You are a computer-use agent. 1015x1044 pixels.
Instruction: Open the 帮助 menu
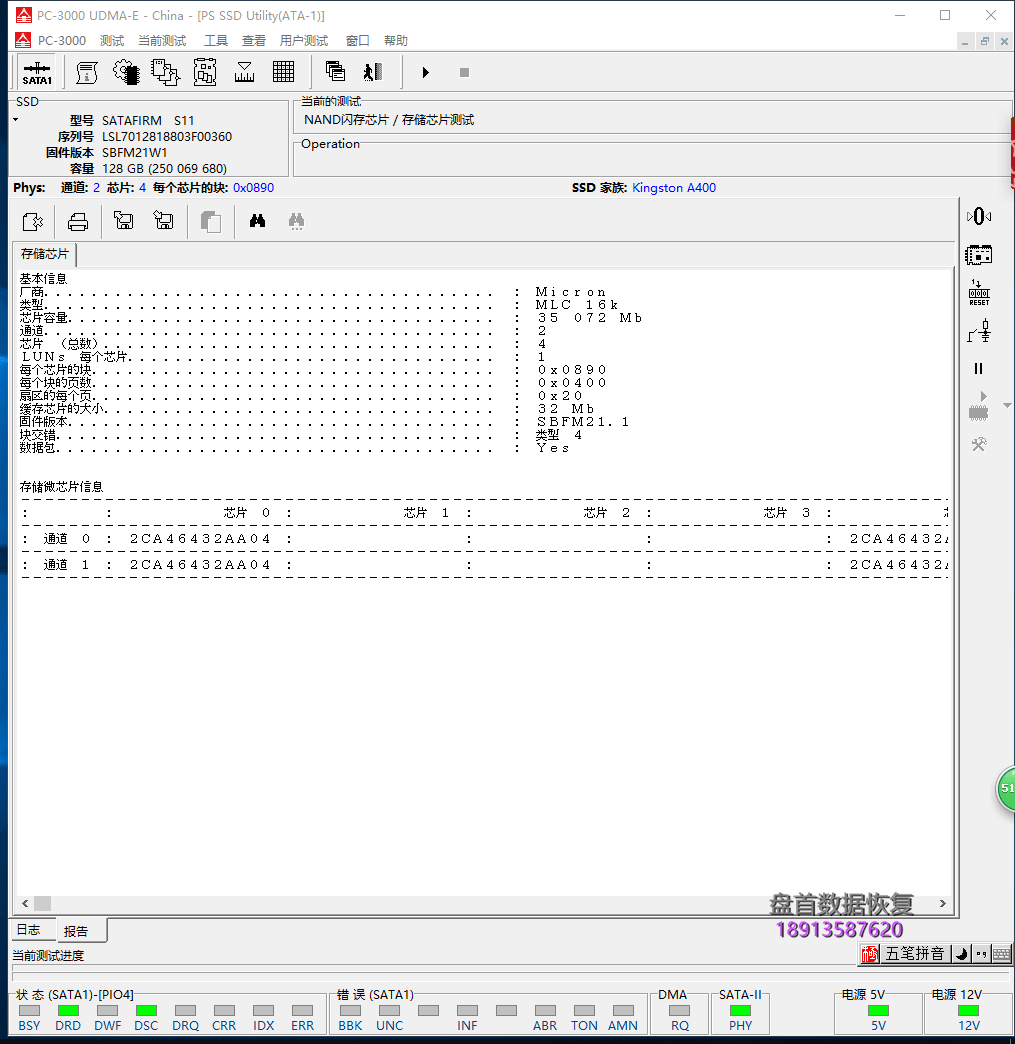point(396,41)
